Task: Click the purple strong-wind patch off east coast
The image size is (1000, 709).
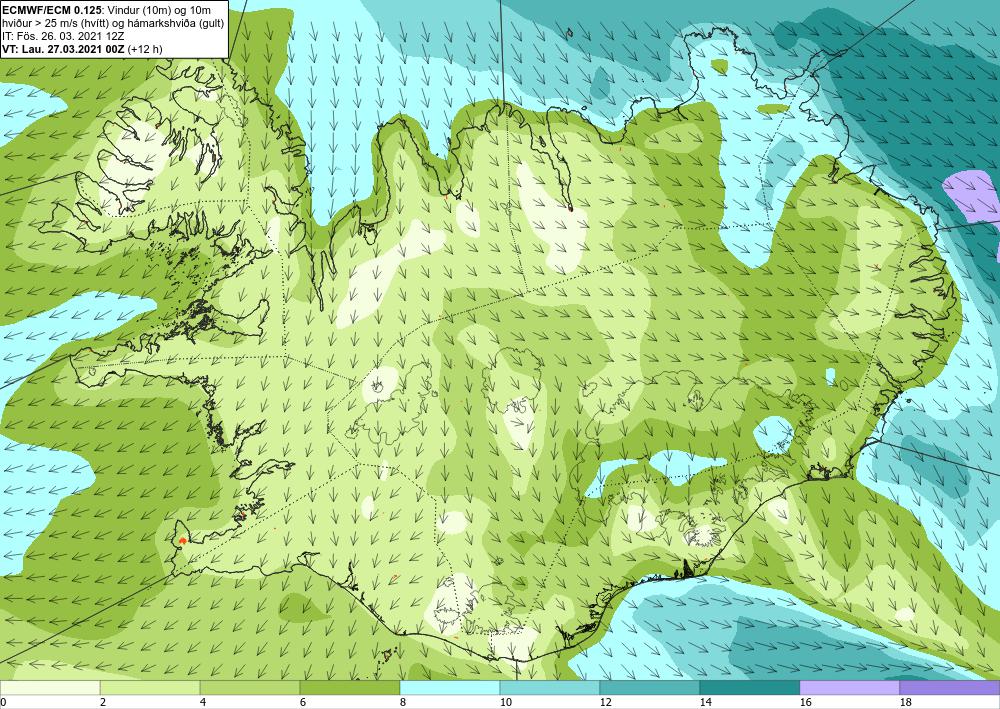Action: click(972, 196)
